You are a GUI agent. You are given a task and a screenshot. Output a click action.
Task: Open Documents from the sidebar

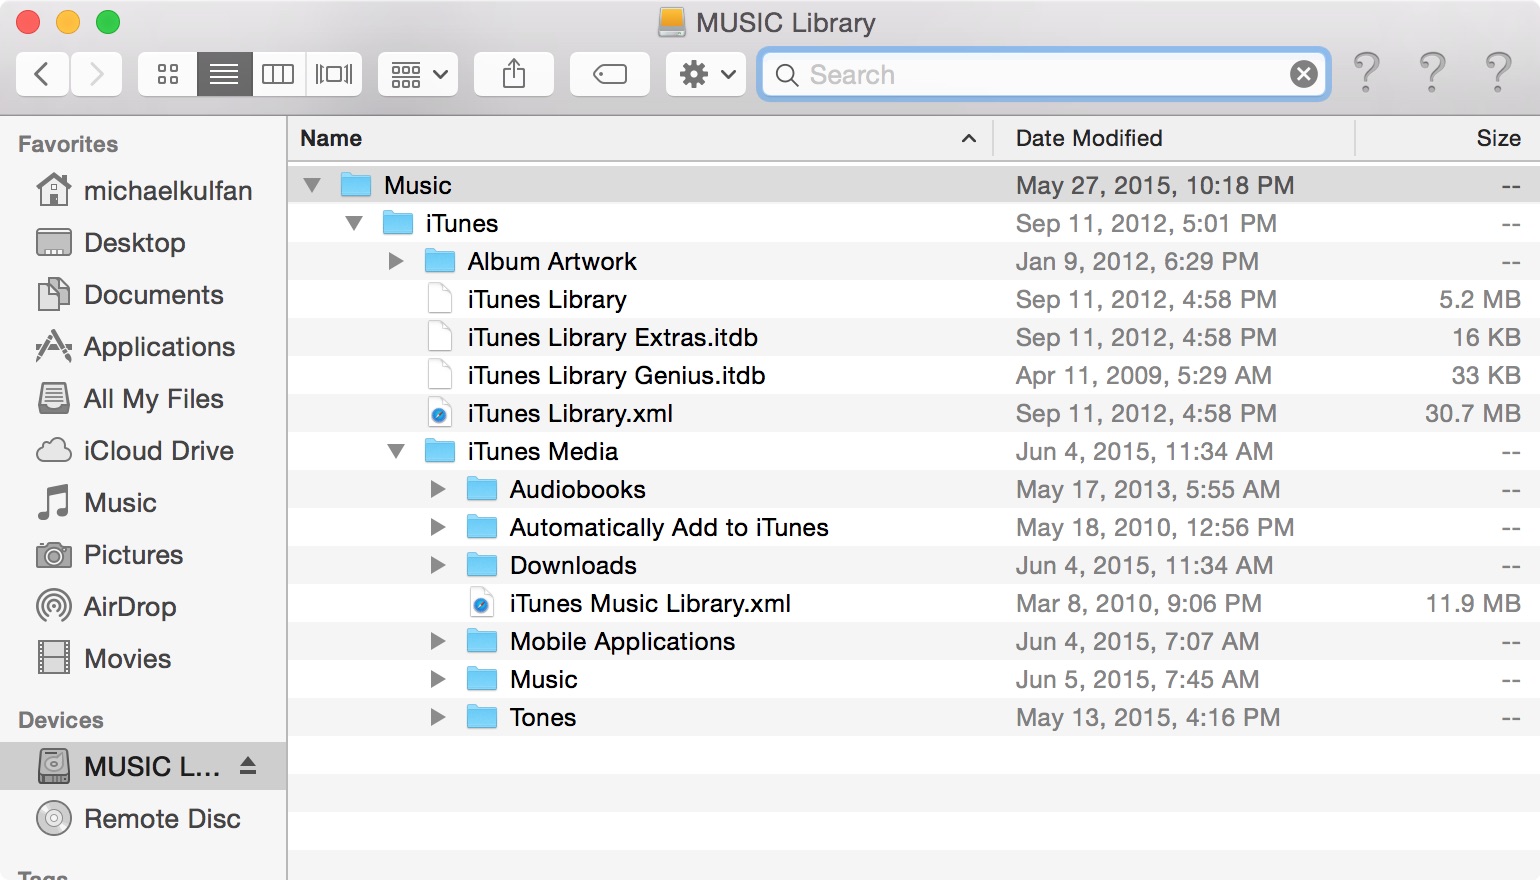(x=143, y=295)
